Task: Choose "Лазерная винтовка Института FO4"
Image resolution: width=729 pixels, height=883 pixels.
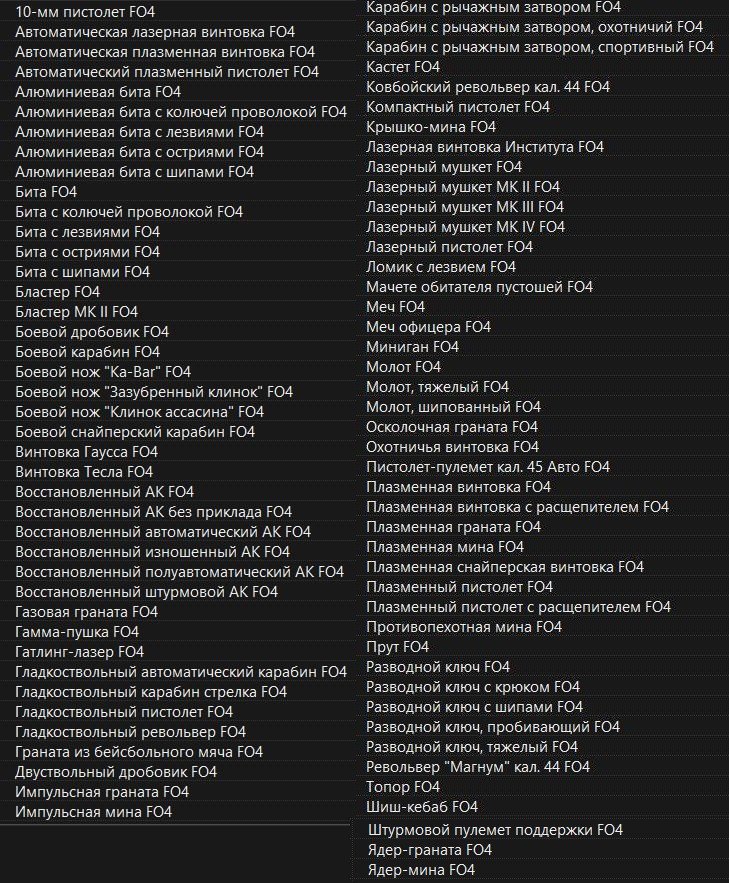Action: coord(485,147)
